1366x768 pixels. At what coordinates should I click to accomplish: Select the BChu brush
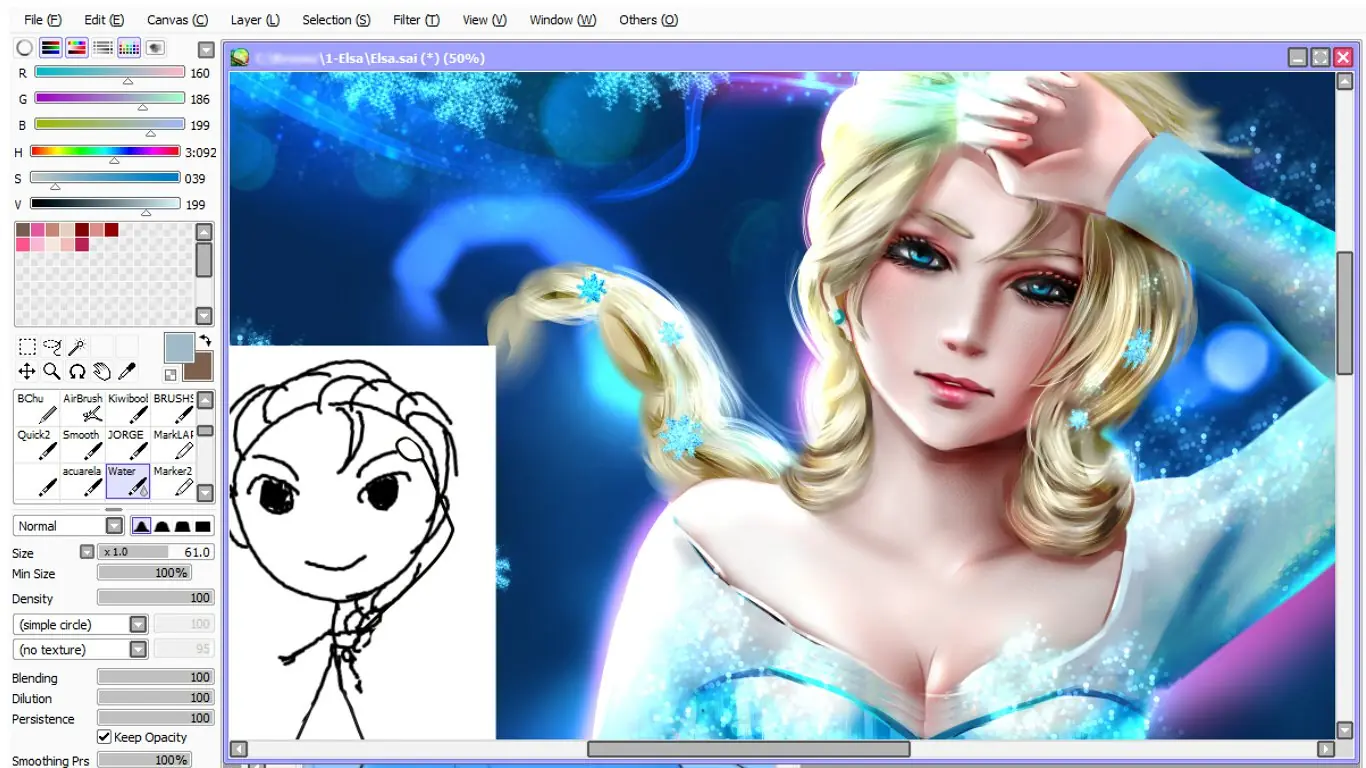tap(37, 408)
